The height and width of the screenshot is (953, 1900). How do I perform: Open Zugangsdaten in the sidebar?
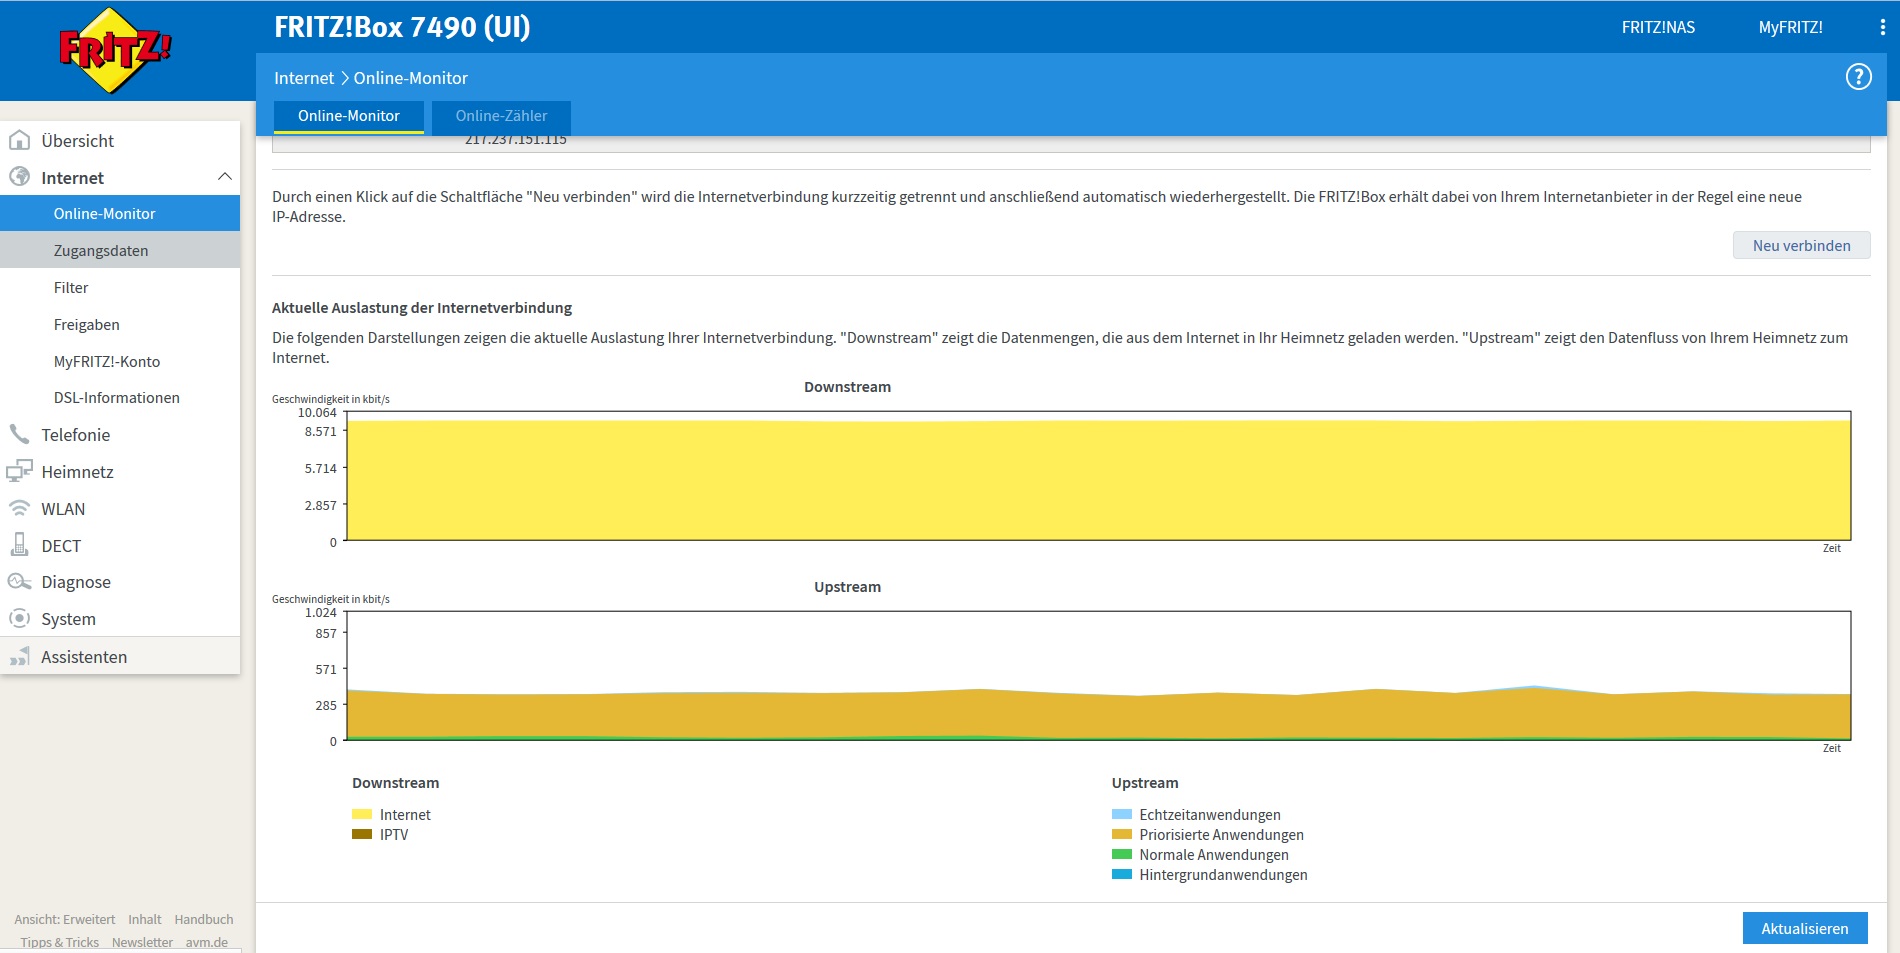(120, 250)
